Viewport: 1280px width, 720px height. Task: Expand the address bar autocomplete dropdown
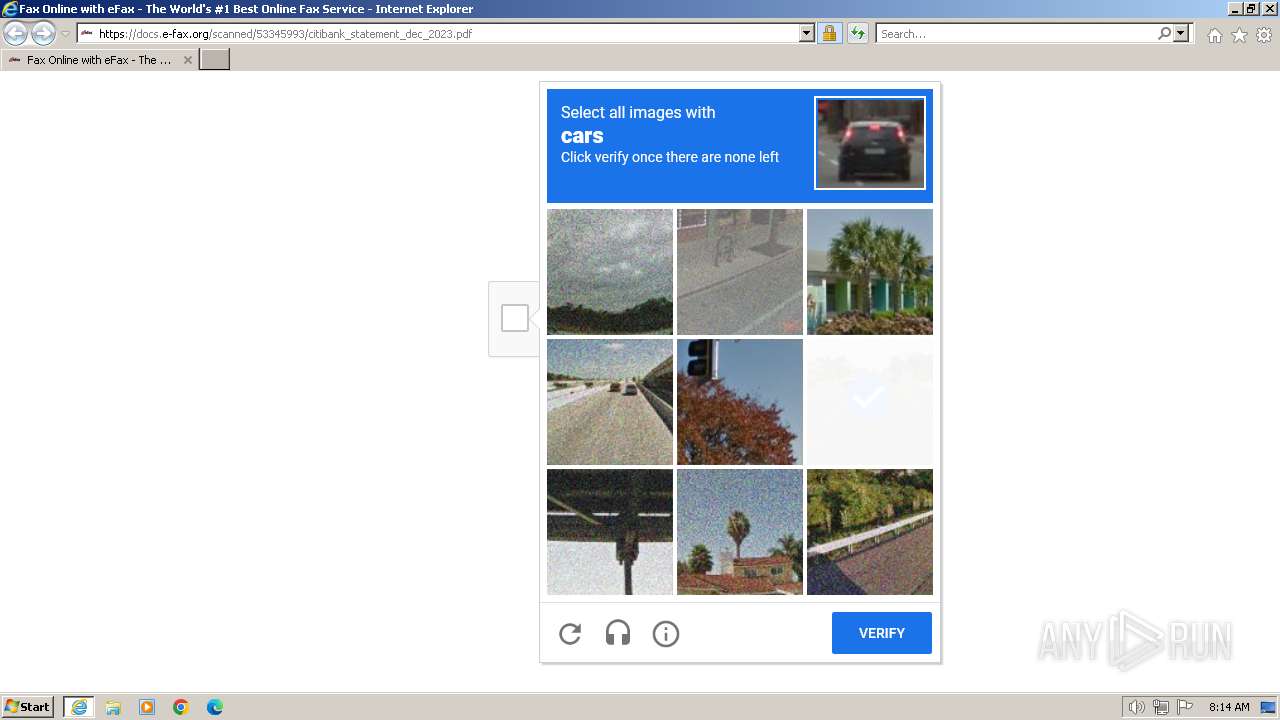click(x=807, y=33)
